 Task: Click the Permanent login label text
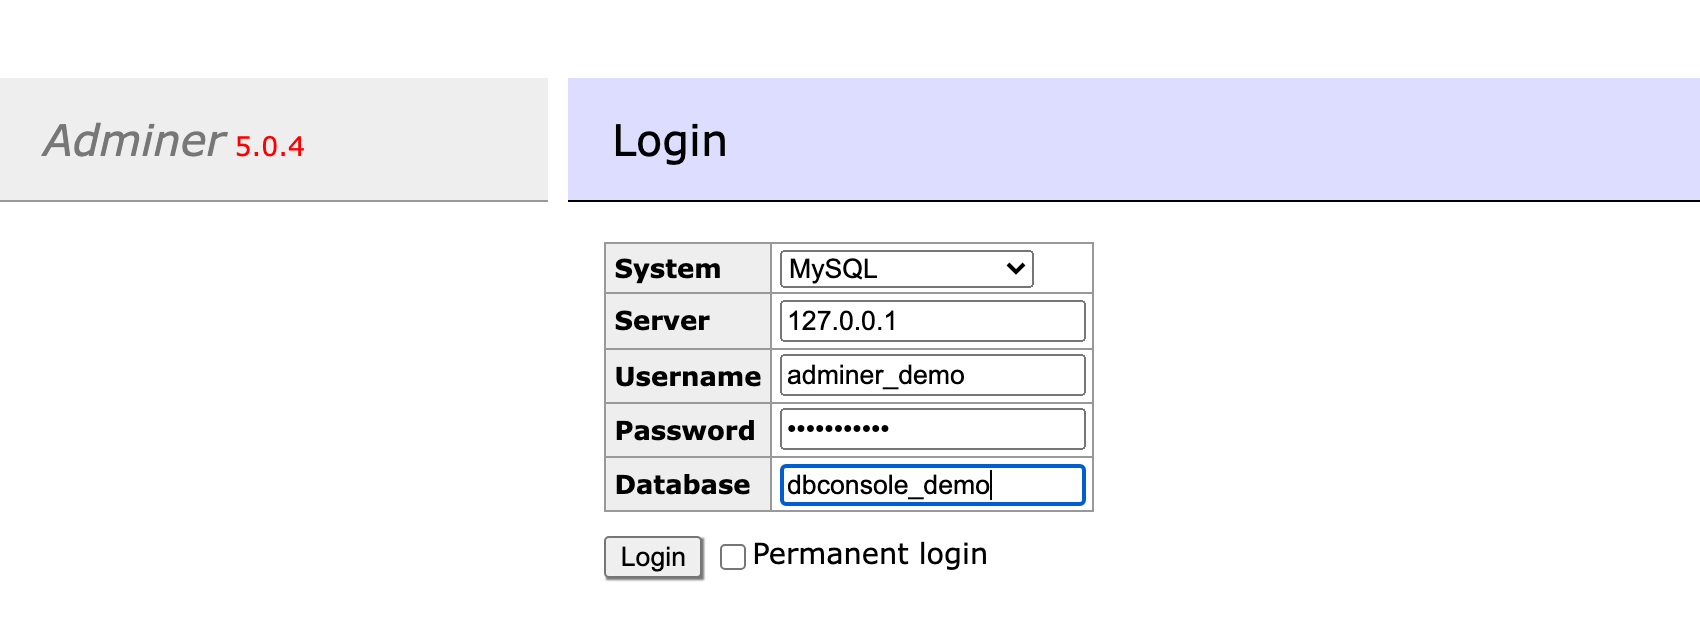[x=870, y=555]
